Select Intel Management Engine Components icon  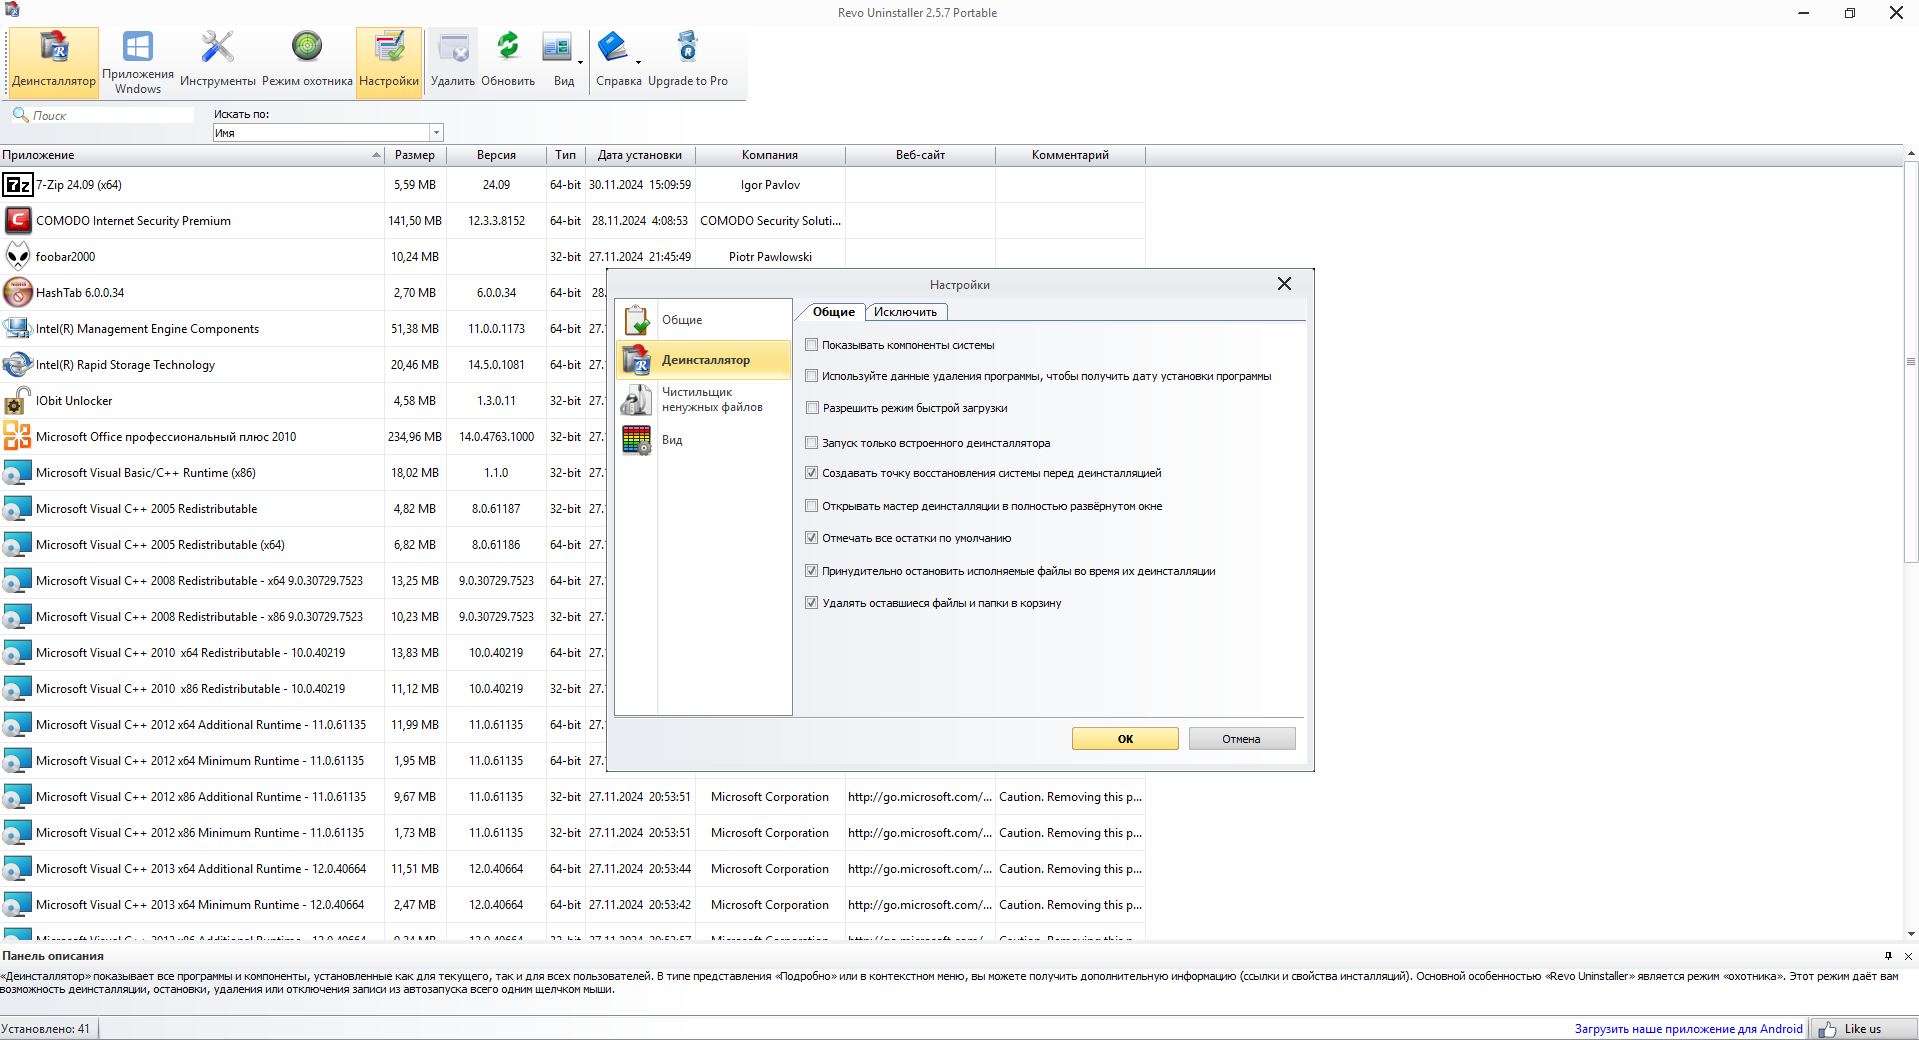[x=18, y=329]
